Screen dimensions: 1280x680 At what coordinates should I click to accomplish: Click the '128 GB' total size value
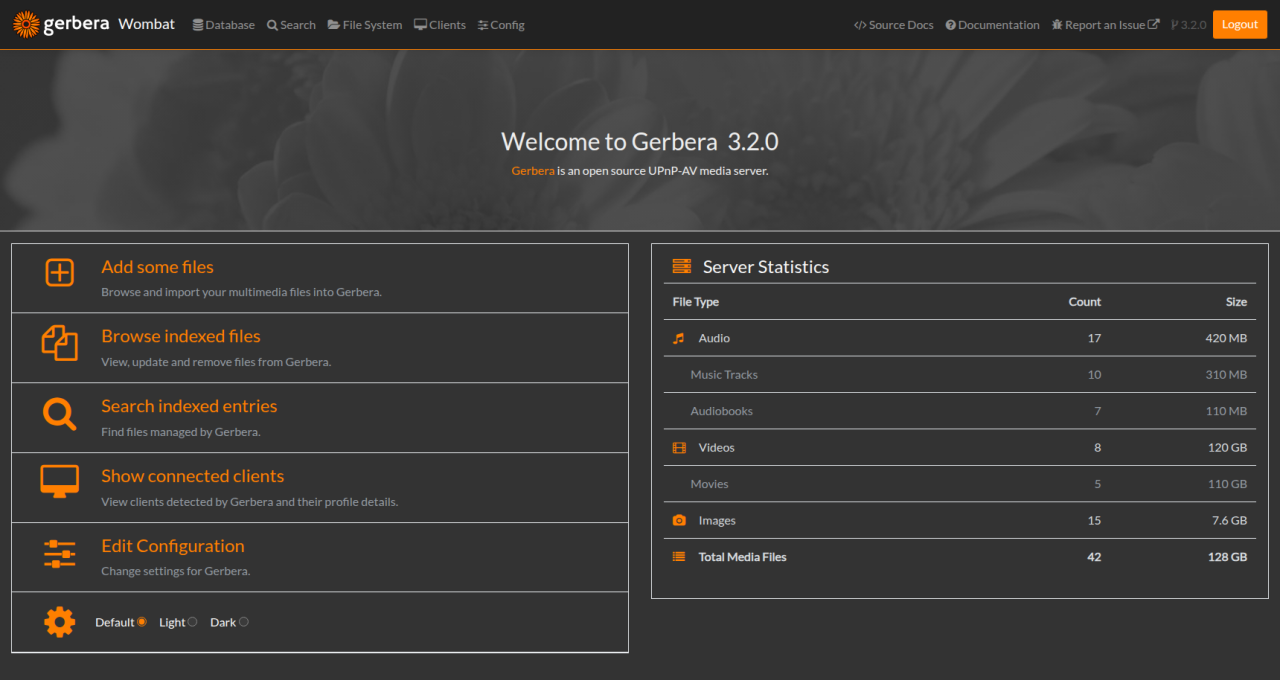click(1227, 557)
